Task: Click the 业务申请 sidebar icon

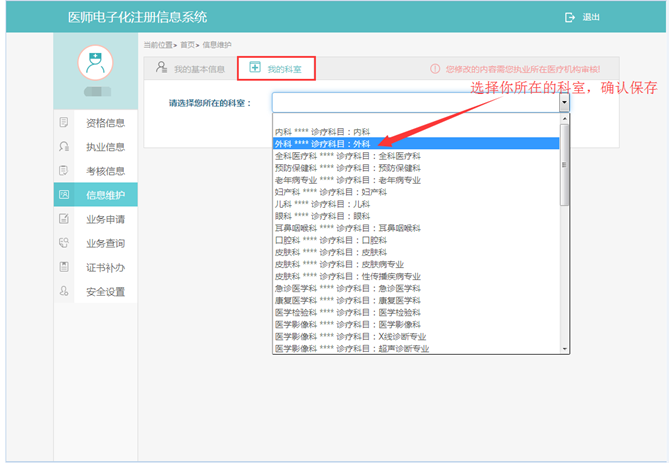Action: coord(65,219)
